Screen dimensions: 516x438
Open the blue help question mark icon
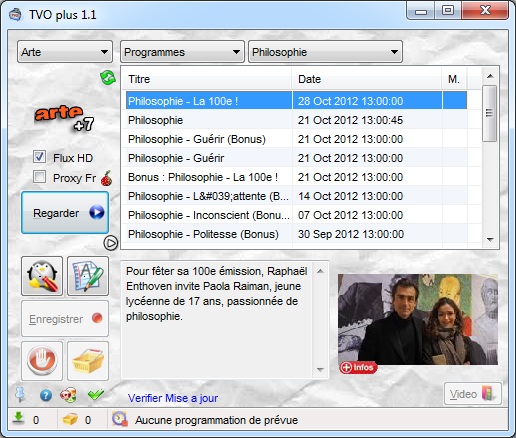[46, 396]
